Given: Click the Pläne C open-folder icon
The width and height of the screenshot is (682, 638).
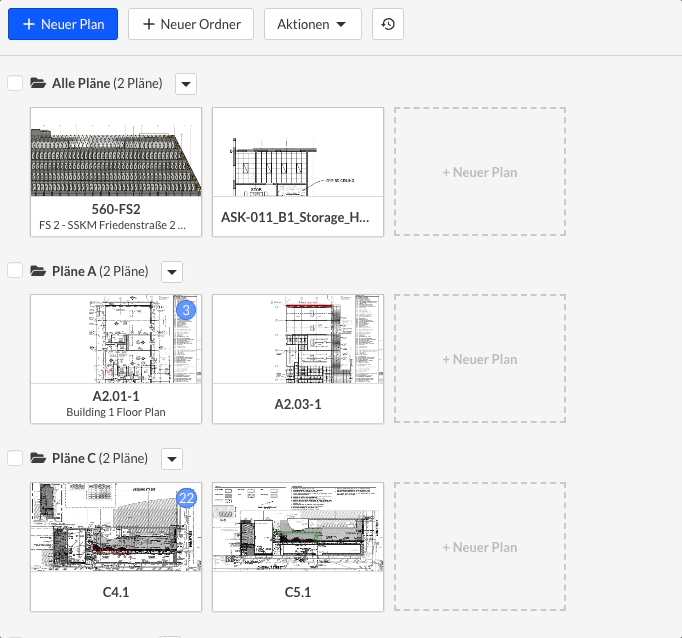Looking at the screenshot, I should [38, 458].
